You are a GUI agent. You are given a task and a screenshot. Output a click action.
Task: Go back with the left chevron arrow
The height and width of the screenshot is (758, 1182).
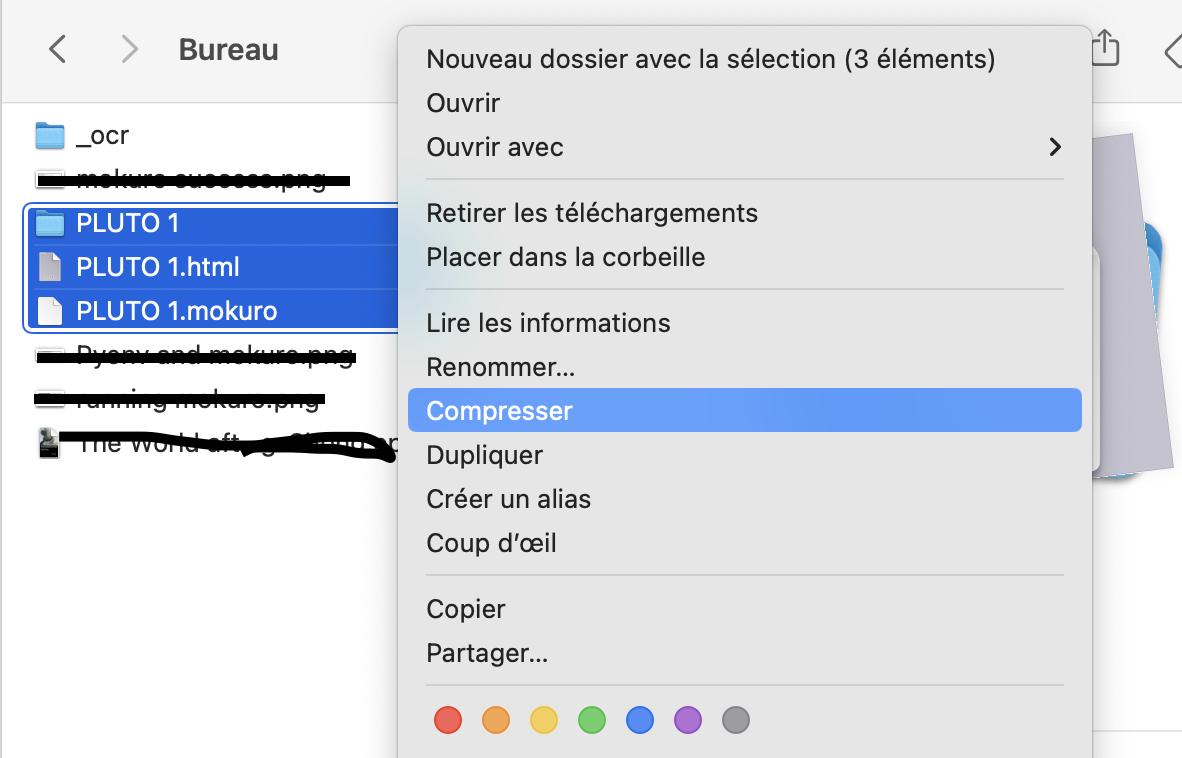pyautogui.click(x=57, y=50)
